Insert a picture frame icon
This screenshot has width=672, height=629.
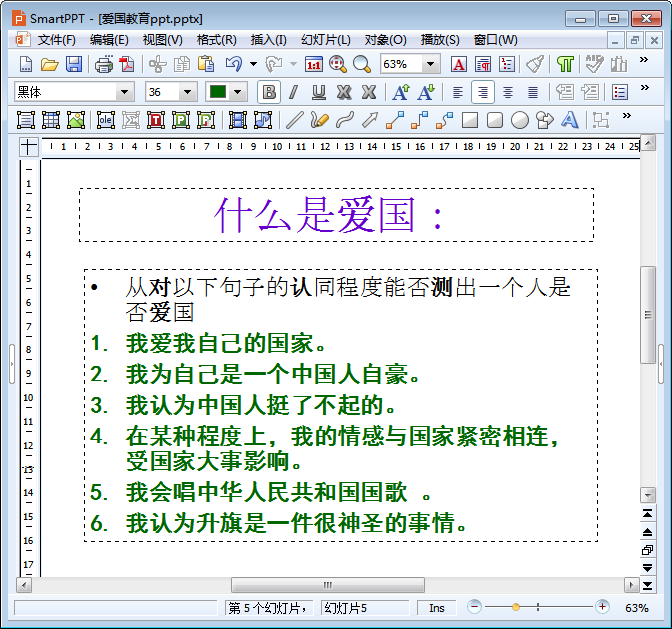tap(75, 120)
